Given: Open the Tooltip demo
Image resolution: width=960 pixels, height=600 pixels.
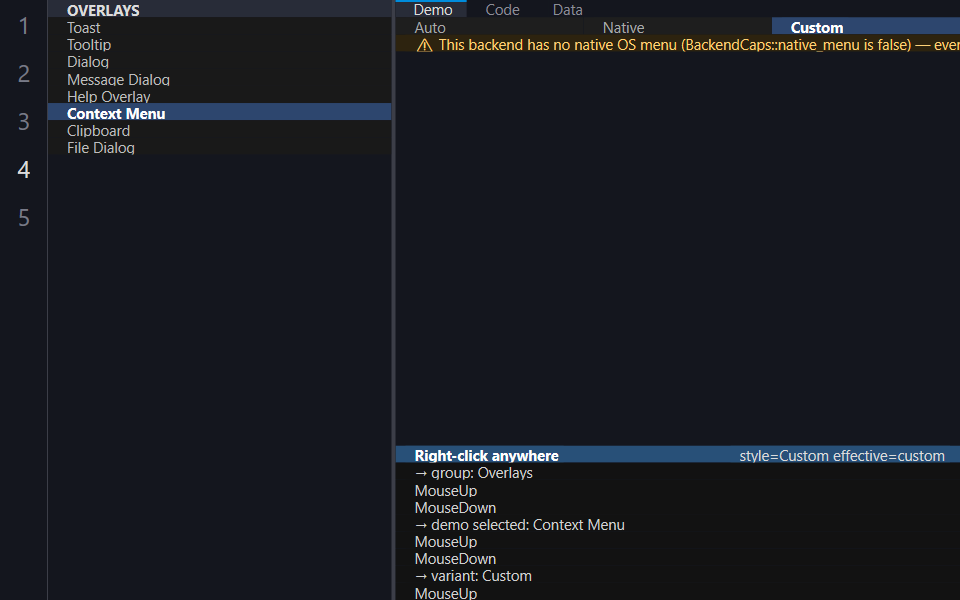Looking at the screenshot, I should pos(219,45).
